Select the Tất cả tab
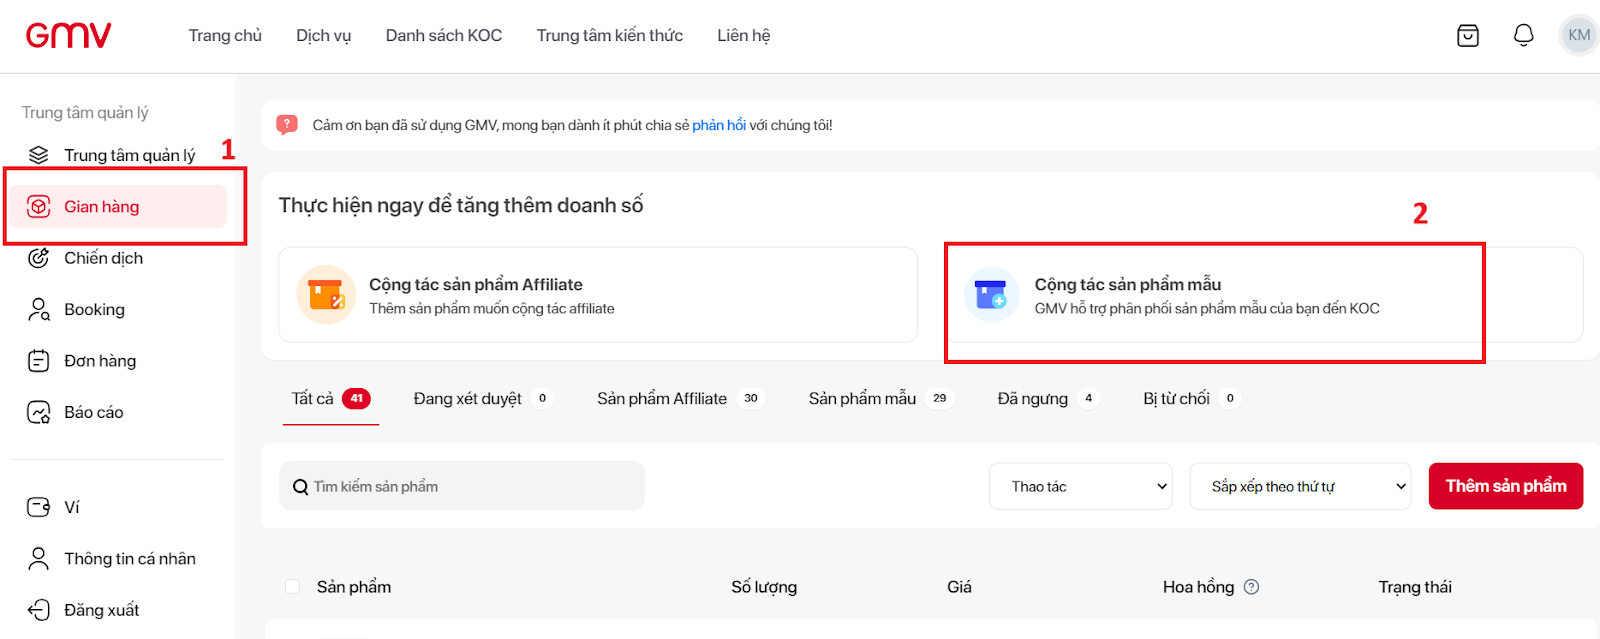This screenshot has width=1600, height=639. coord(331,398)
